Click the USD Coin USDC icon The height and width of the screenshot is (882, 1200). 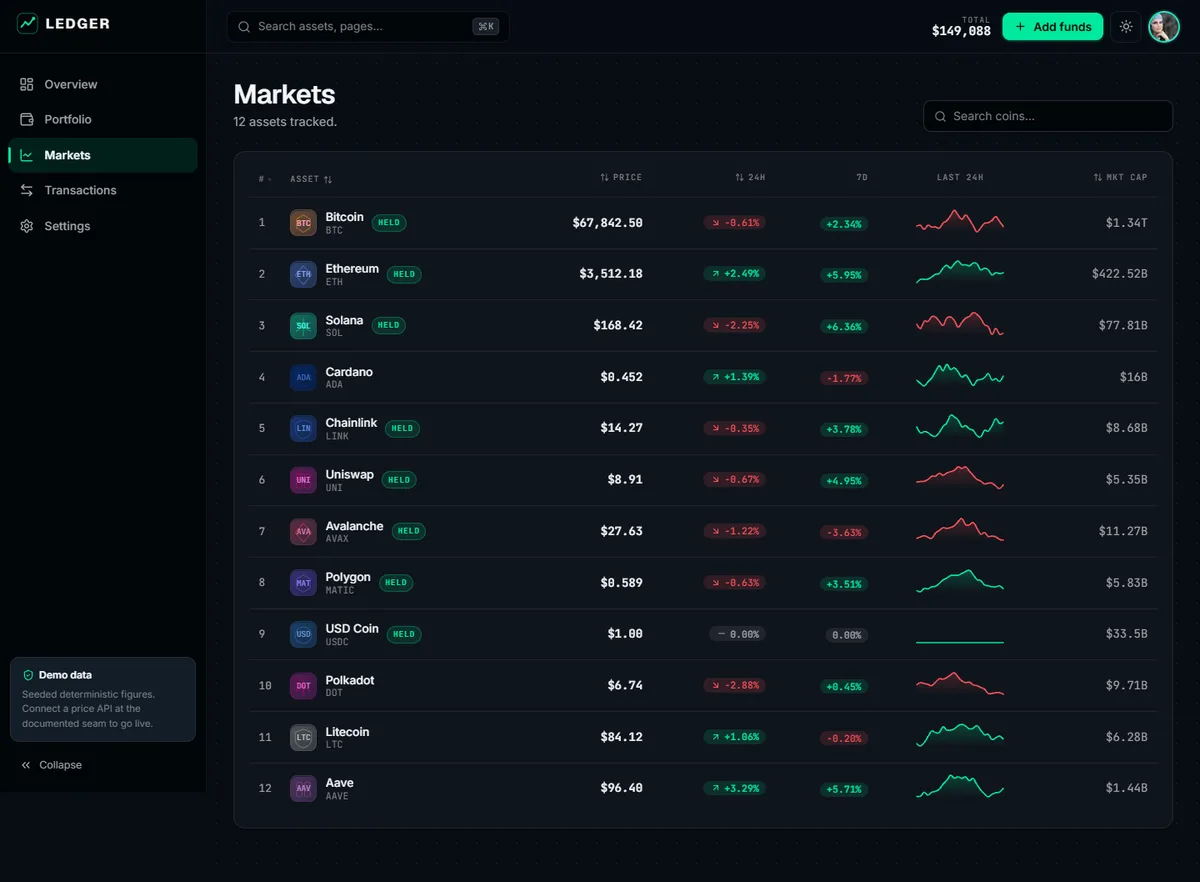(303, 634)
